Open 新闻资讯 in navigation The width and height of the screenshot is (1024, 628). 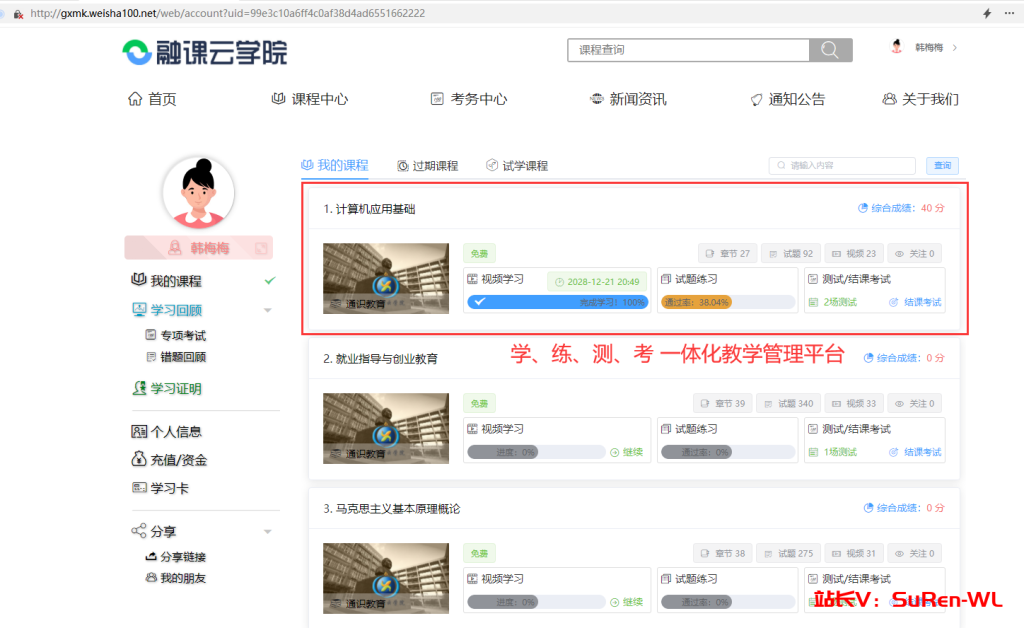tap(628, 99)
